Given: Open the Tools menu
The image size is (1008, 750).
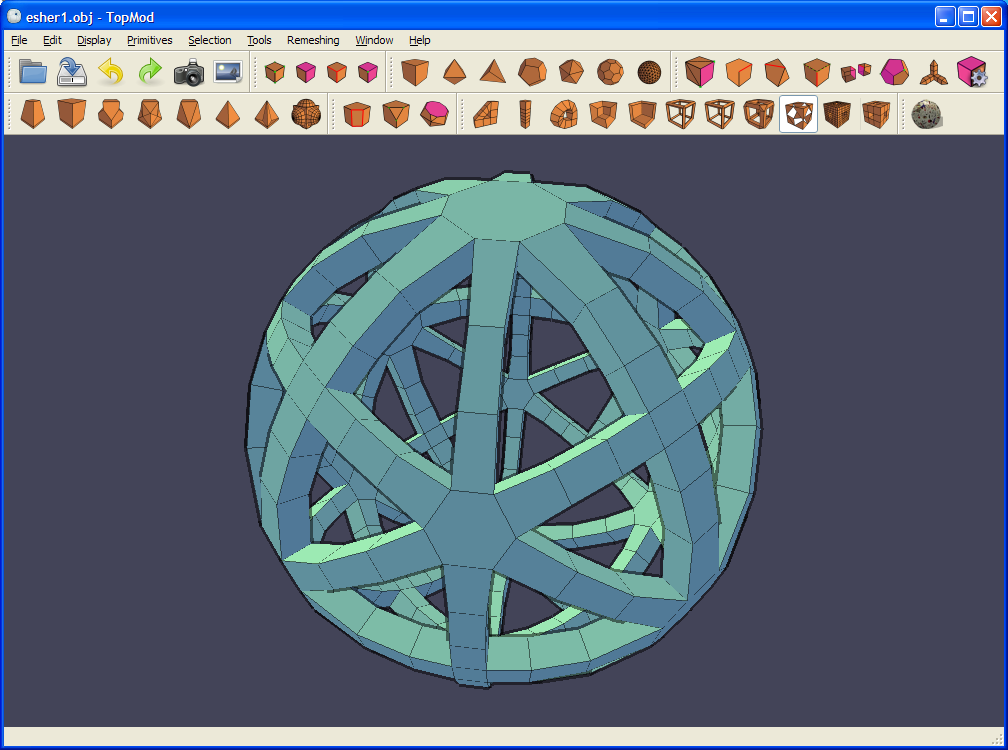Looking at the screenshot, I should click(259, 40).
